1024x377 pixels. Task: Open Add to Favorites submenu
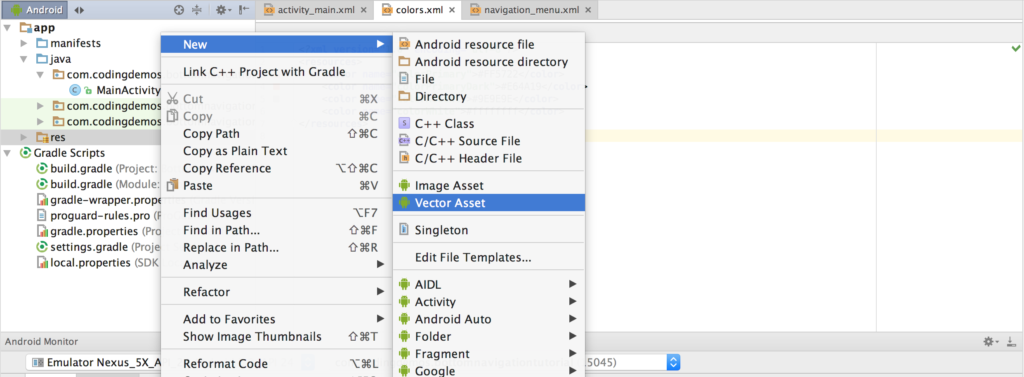pyautogui.click(x=277, y=320)
